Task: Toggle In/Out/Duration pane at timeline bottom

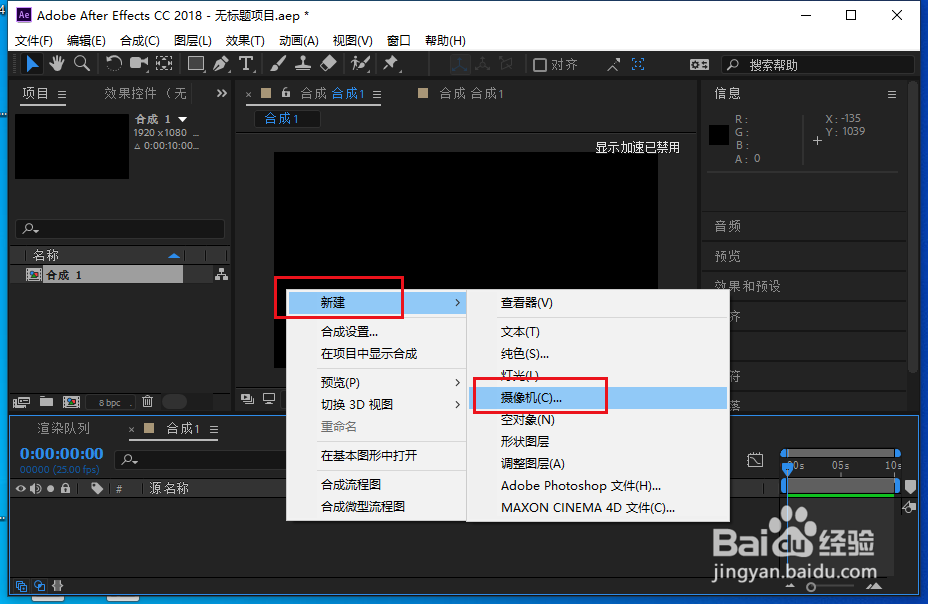Action: click(57, 586)
